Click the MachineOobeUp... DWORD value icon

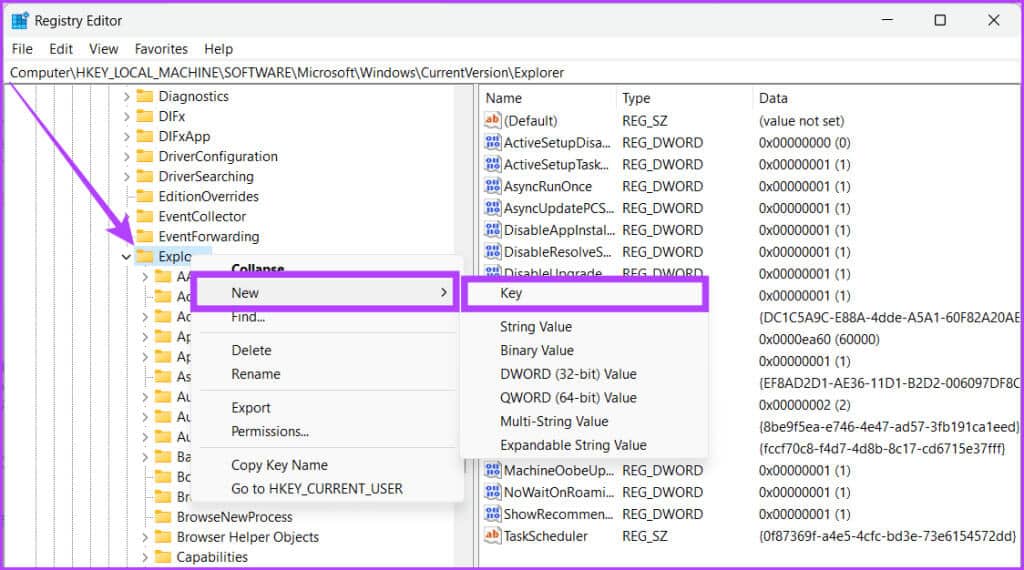pyautogui.click(x=492, y=470)
